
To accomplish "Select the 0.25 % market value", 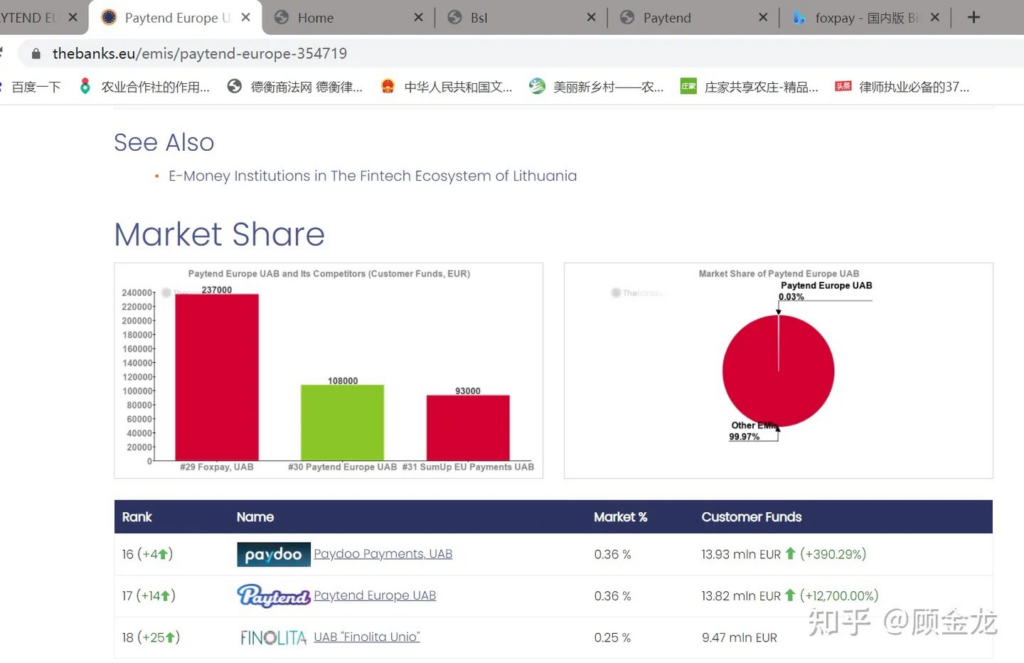I will (x=613, y=638).
